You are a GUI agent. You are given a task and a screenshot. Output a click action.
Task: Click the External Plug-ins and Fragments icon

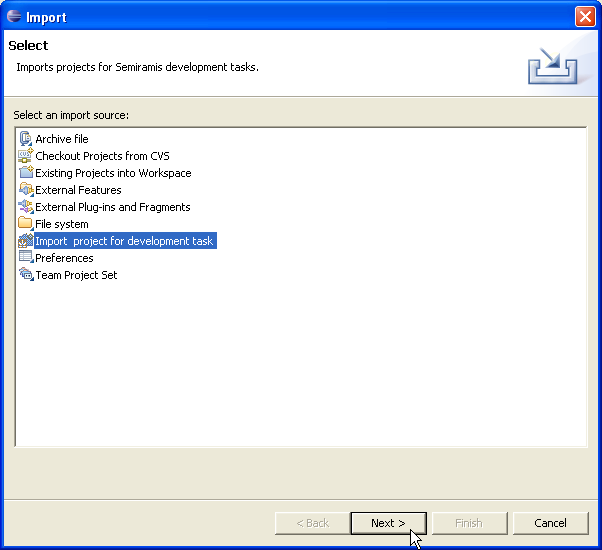[26, 207]
